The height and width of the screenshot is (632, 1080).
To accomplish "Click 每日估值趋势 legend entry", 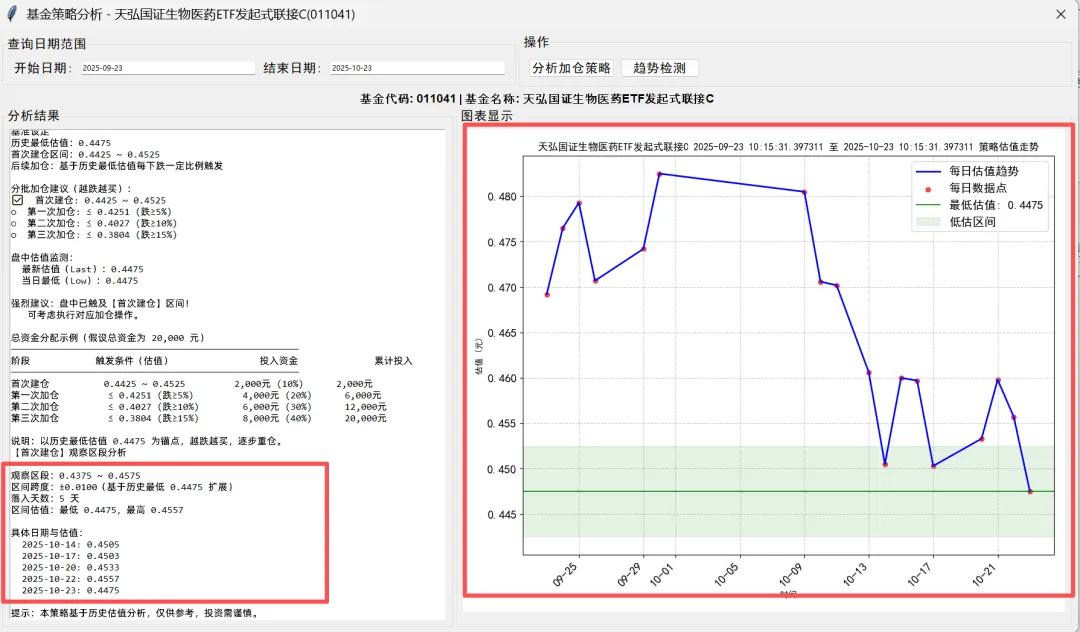I will (984, 171).
